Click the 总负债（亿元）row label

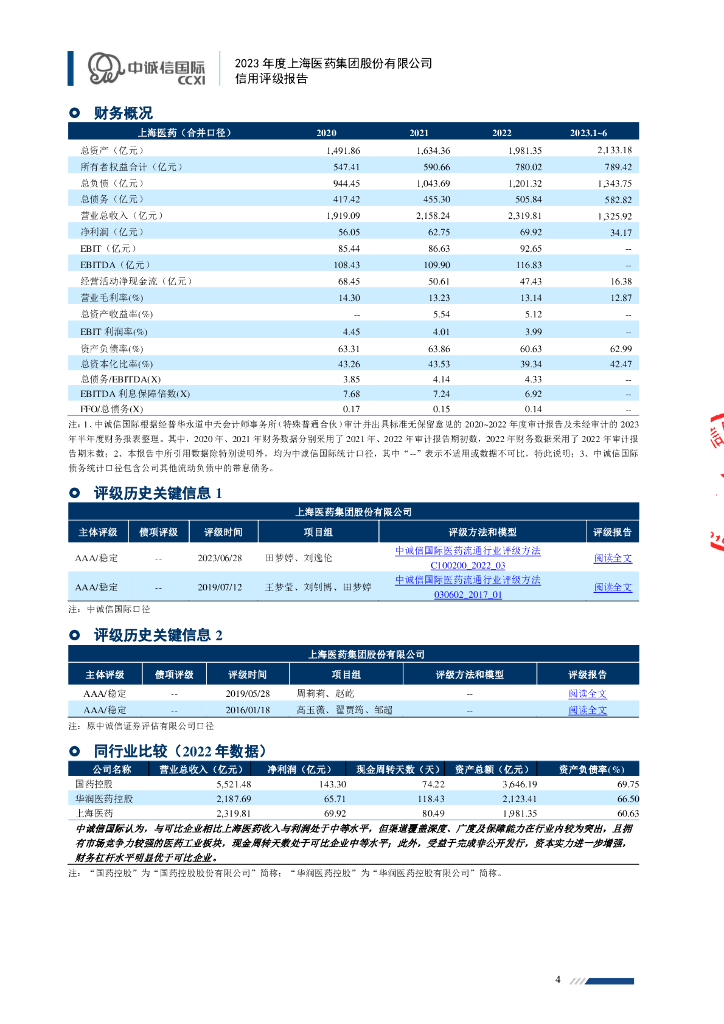coord(112,184)
